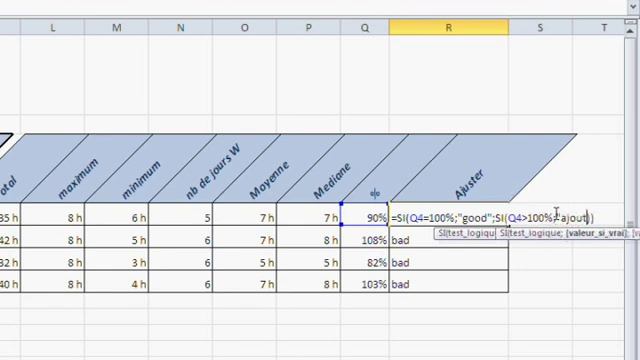This screenshot has height=360, width=640.
Task: Click valeur_si_vrai in the formula tooltip
Action: point(596,233)
